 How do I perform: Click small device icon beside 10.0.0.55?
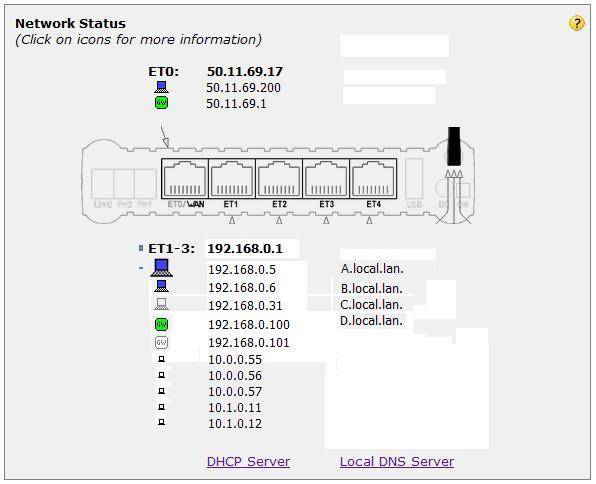[x=162, y=359]
